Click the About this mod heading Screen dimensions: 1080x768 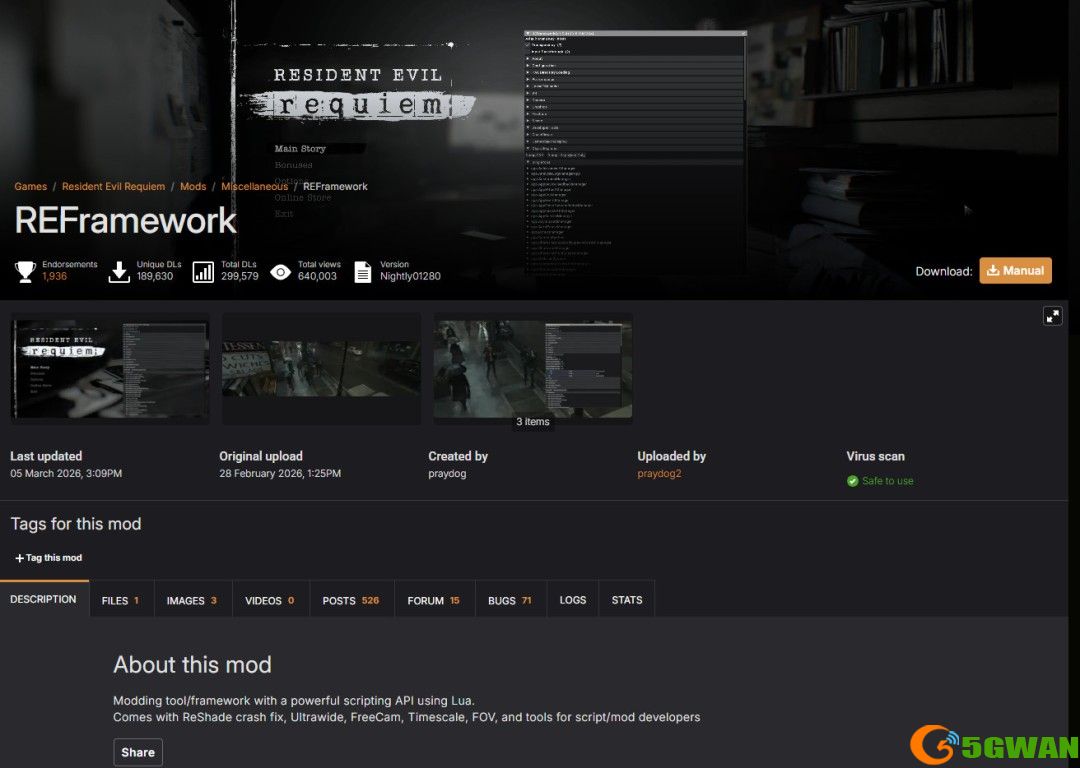192,665
